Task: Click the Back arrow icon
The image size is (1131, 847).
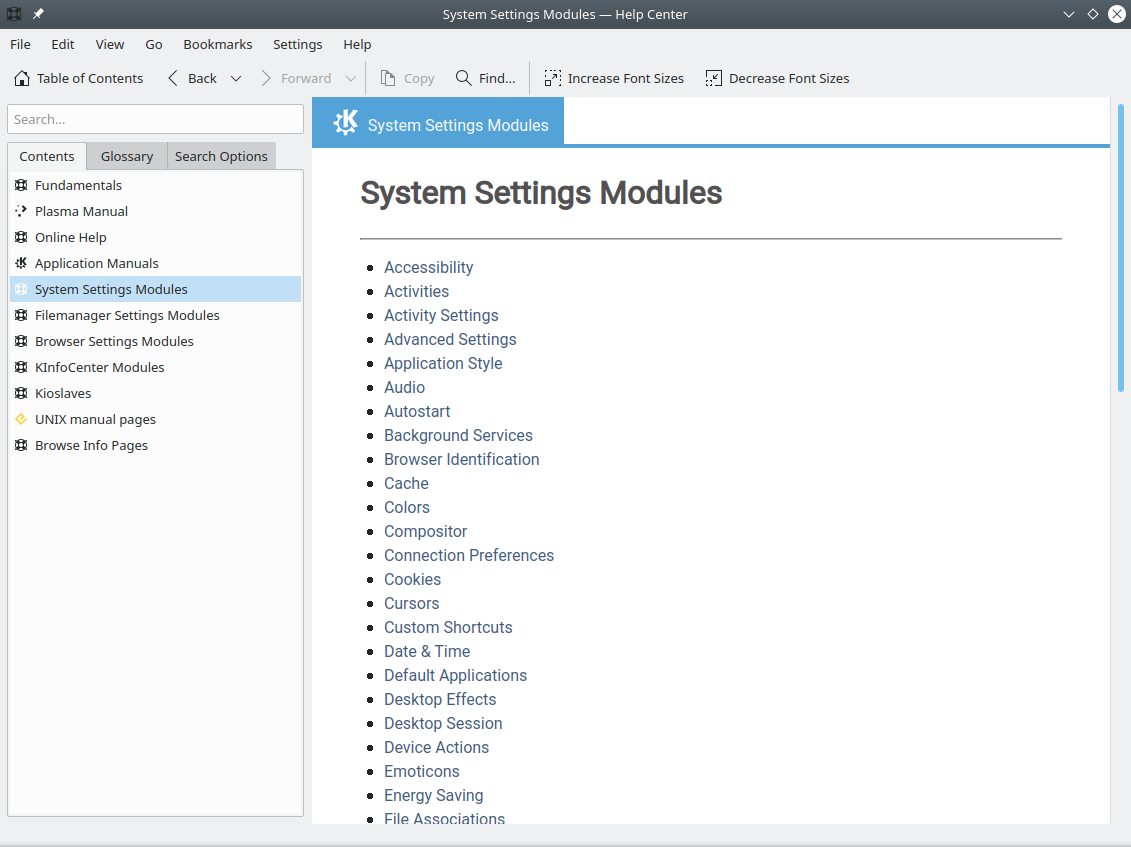Action: (172, 78)
